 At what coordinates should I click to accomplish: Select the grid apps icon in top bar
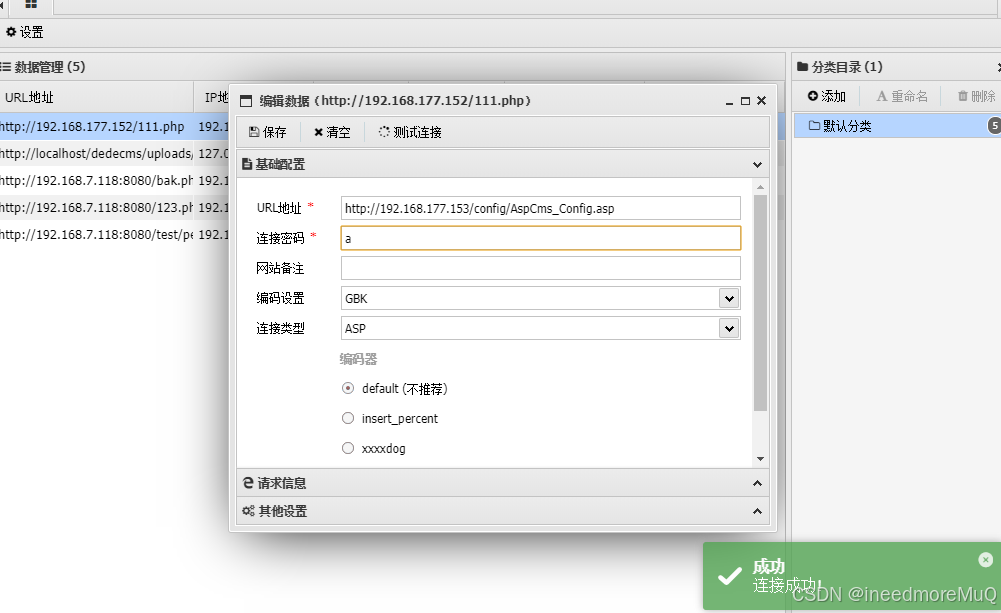coord(31,7)
